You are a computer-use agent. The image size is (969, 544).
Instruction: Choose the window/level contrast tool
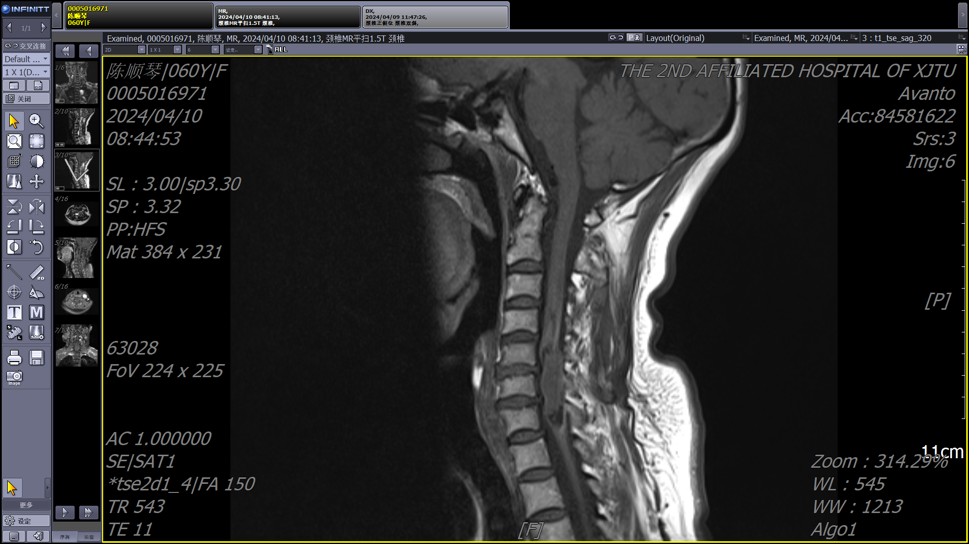point(36,161)
